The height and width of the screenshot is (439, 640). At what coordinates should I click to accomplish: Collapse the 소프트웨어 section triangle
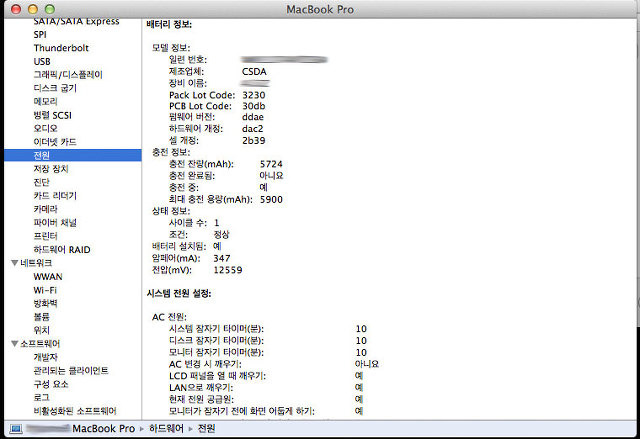pyautogui.click(x=15, y=344)
